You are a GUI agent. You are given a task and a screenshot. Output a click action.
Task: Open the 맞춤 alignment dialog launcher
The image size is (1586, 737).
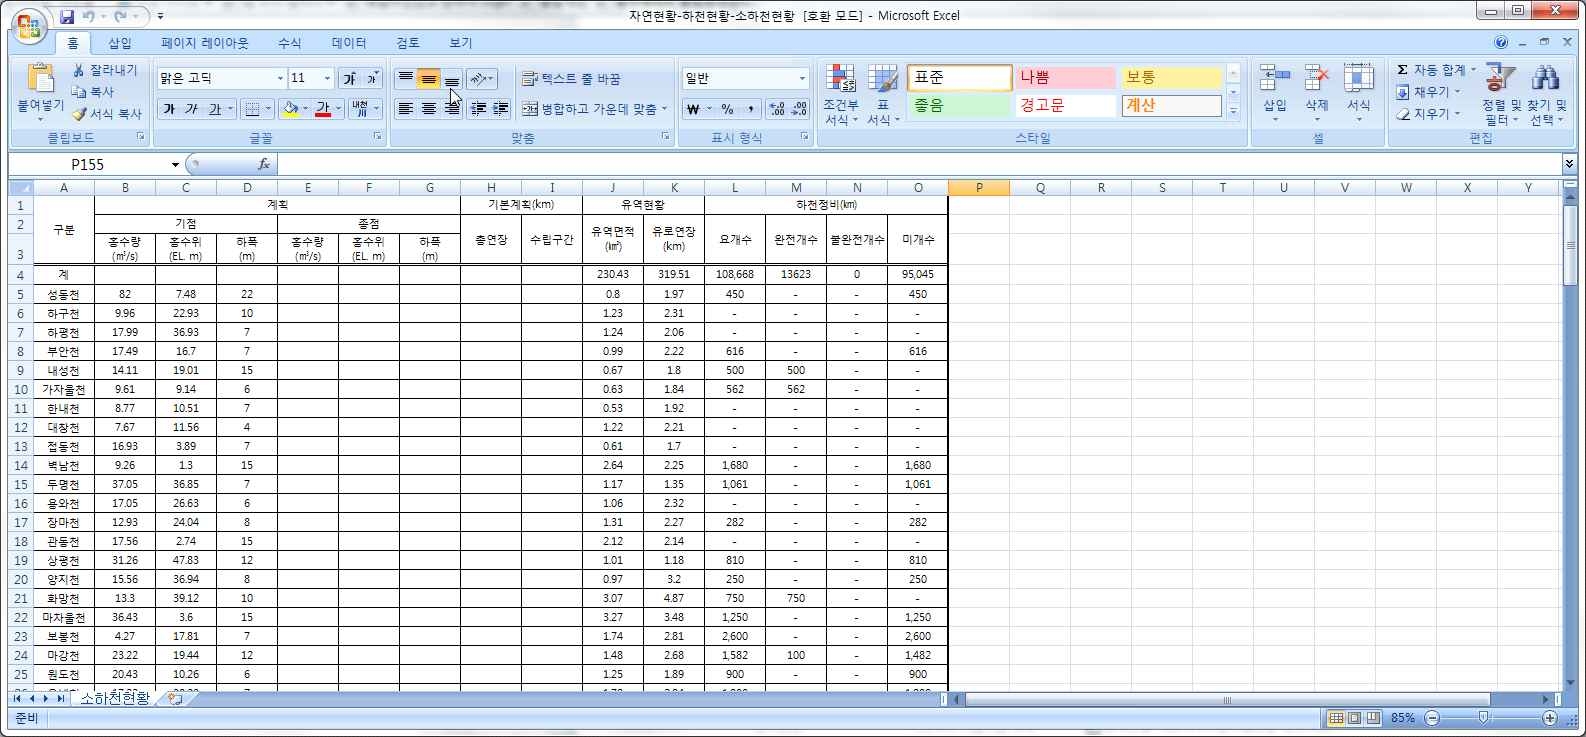[666, 136]
